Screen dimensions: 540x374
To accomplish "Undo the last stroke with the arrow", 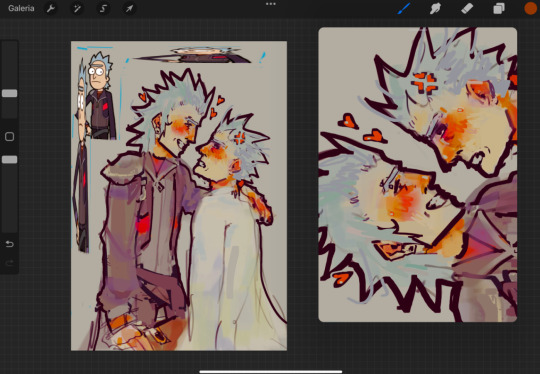I will point(10,244).
